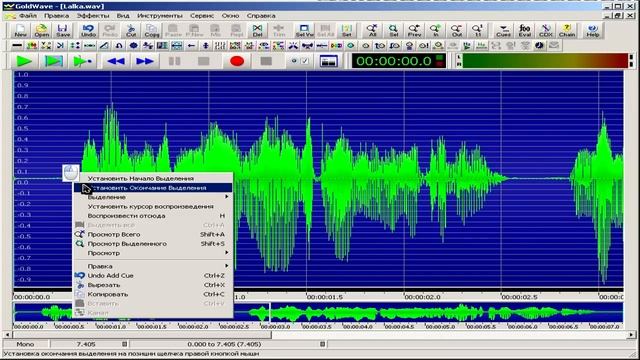The height and width of the screenshot is (360, 640).
Task: Choose Просмотр Выделенного in context menu
Action: tap(153, 244)
